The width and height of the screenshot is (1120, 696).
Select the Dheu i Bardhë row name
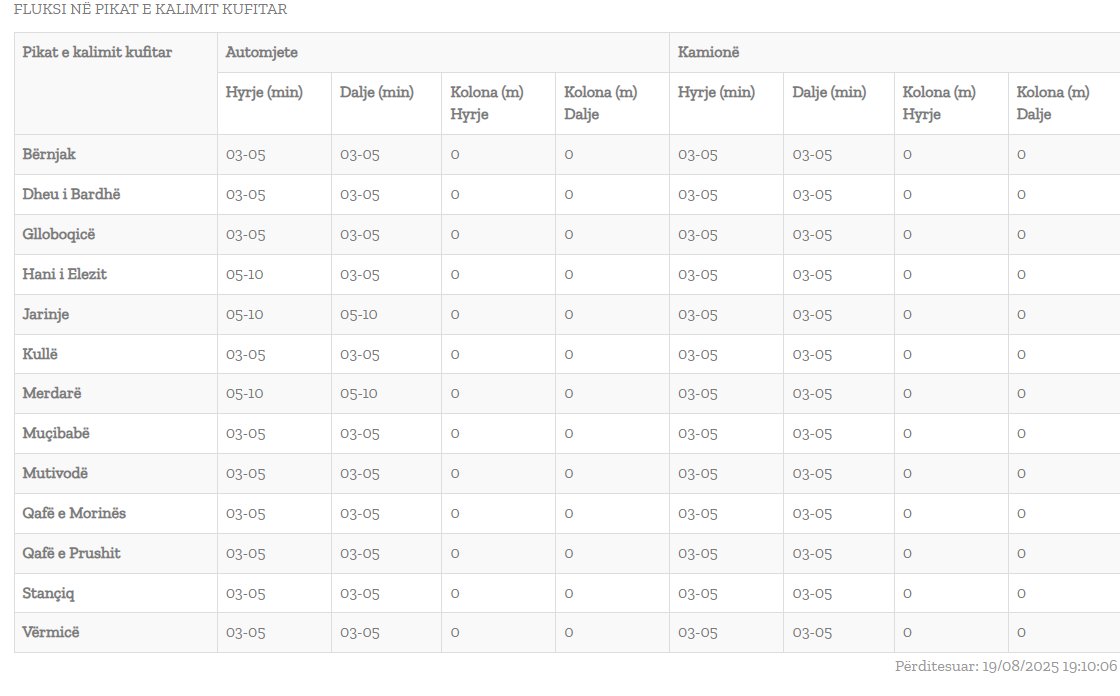coord(71,195)
